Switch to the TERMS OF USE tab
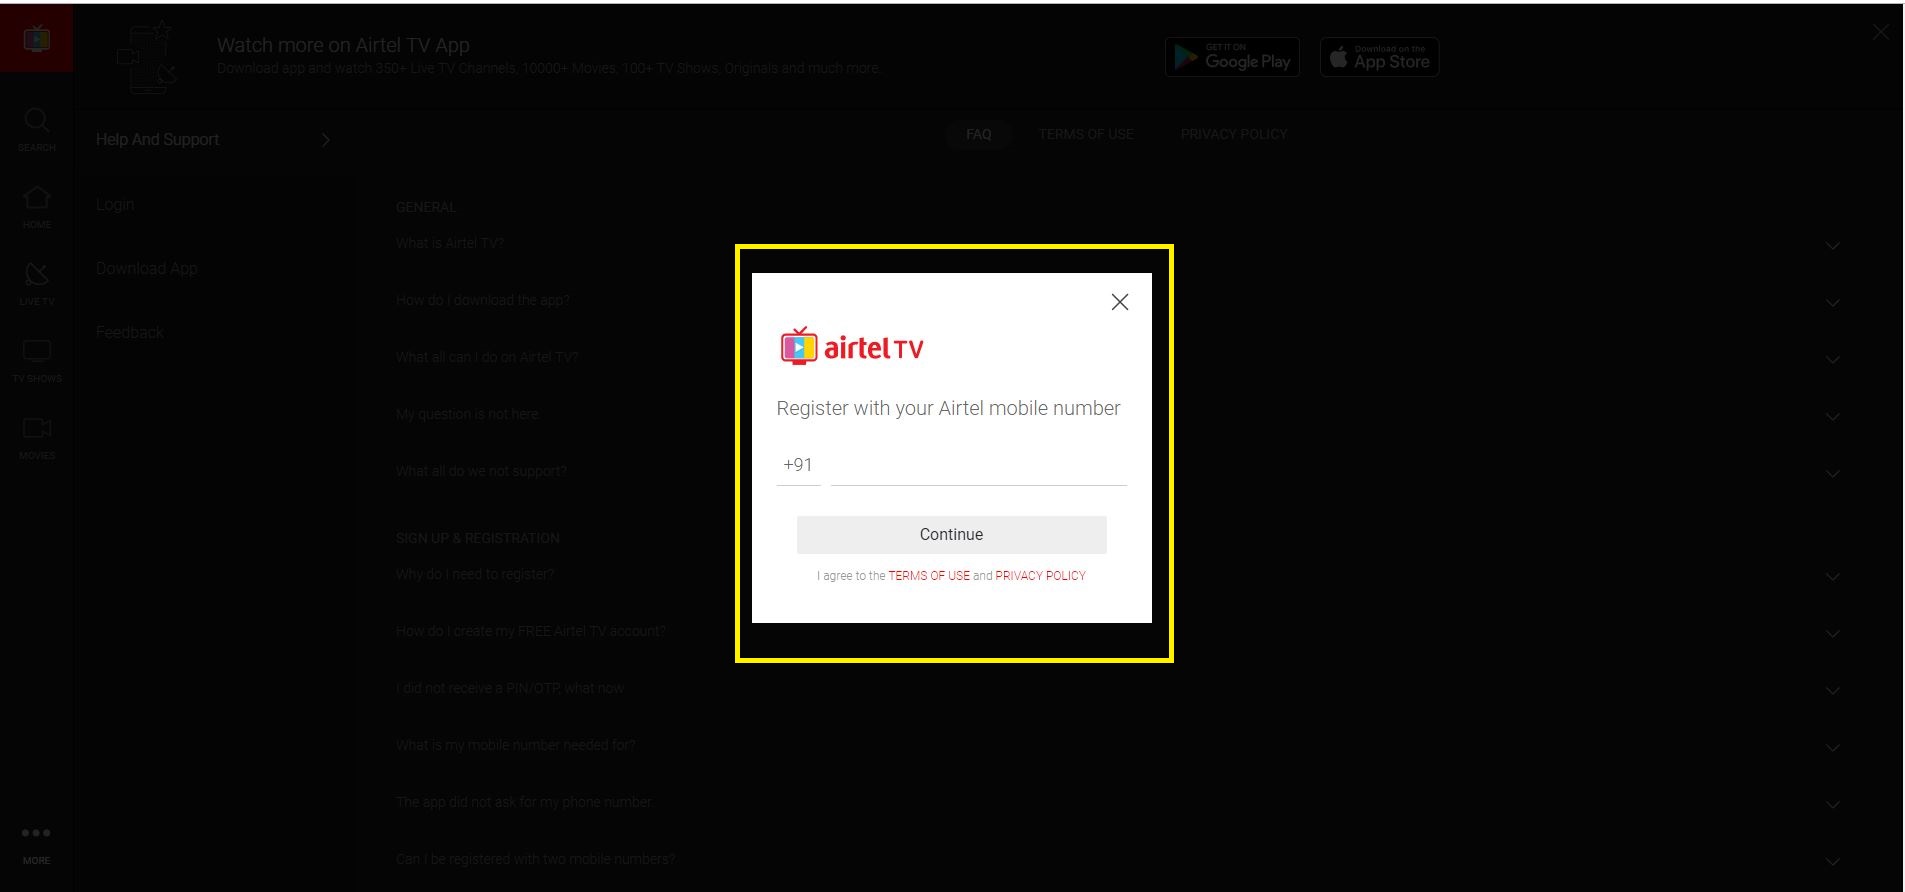Screen dimensions: 1905x892 (x=1086, y=134)
